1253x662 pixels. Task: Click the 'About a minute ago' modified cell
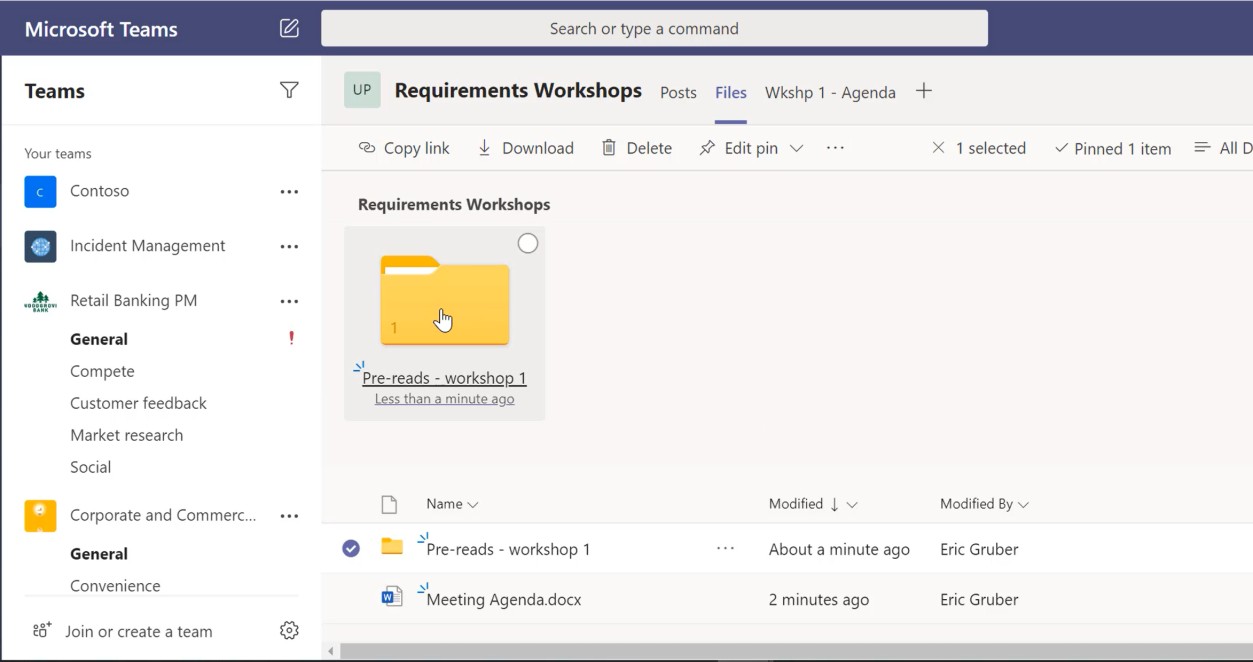(839, 549)
